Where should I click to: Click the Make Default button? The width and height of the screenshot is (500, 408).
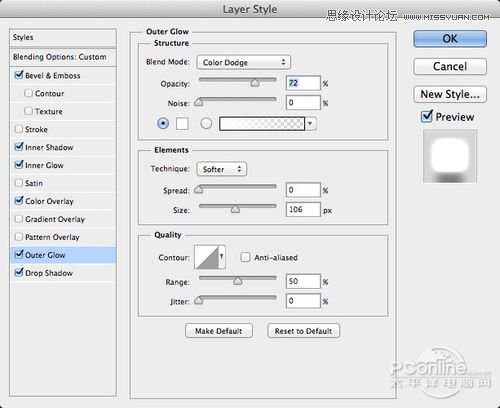219,331
